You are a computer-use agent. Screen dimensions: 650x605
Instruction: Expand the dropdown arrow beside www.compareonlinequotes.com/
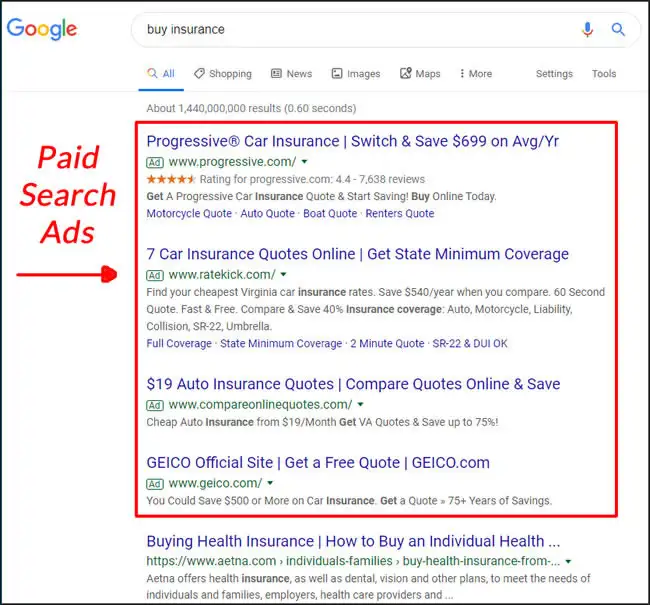pos(360,404)
